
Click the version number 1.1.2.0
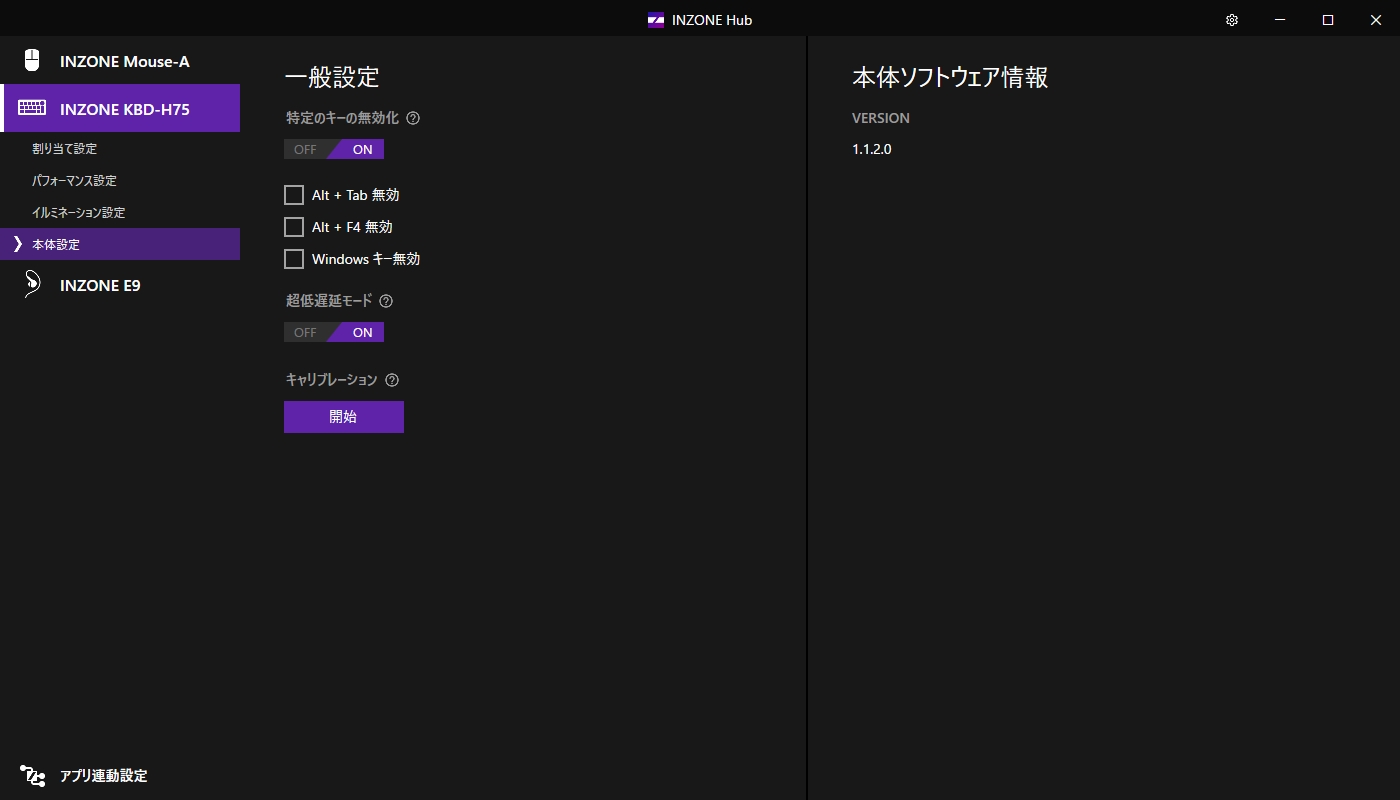pyautogui.click(x=871, y=149)
